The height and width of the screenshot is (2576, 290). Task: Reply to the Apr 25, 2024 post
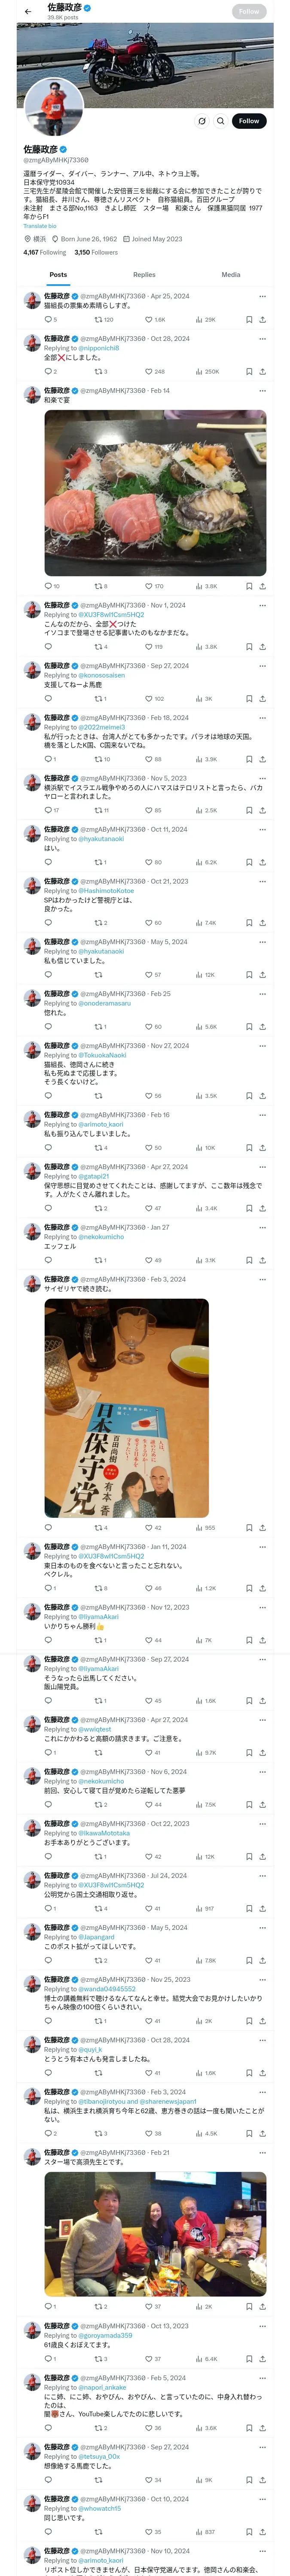tap(49, 319)
